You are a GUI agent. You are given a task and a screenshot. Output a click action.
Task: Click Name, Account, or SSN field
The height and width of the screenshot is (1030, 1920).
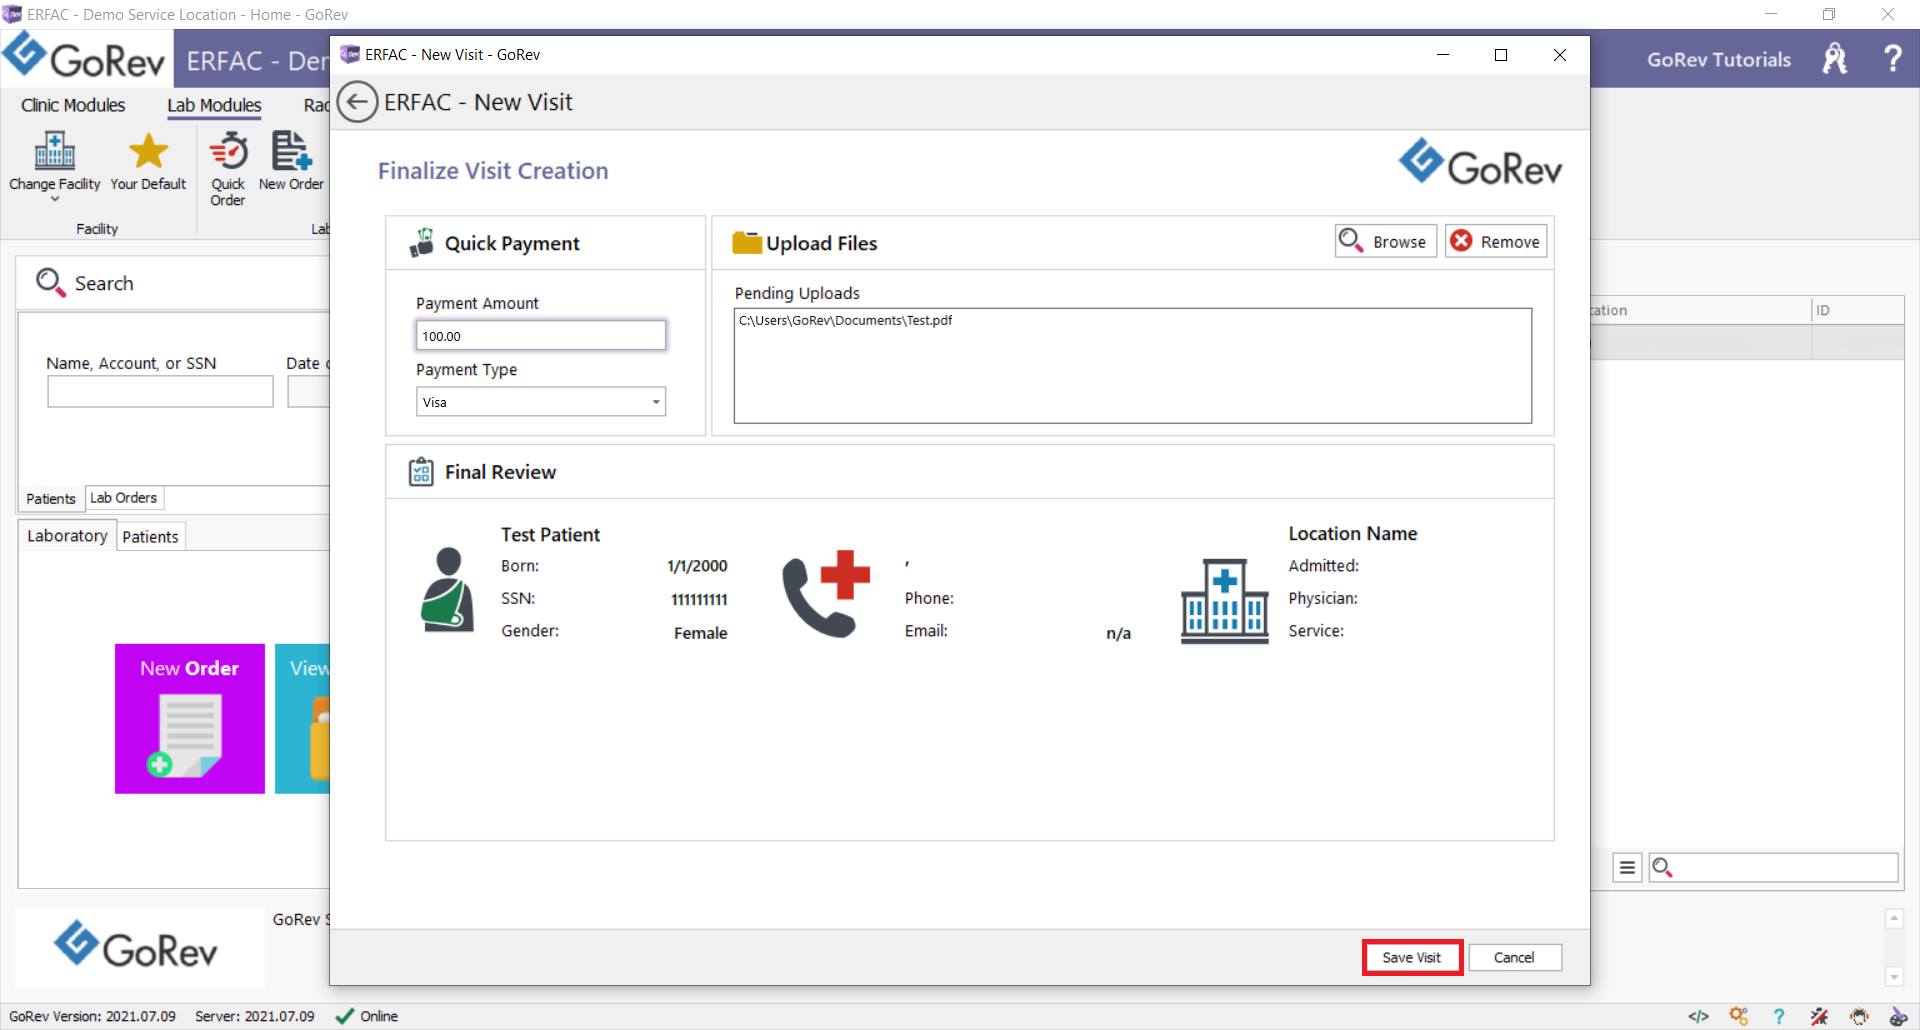click(160, 391)
